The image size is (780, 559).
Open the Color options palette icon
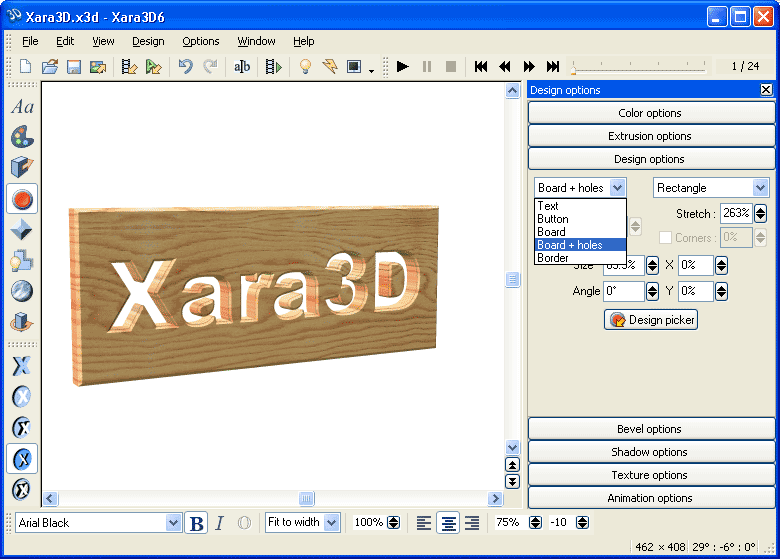click(x=22, y=137)
